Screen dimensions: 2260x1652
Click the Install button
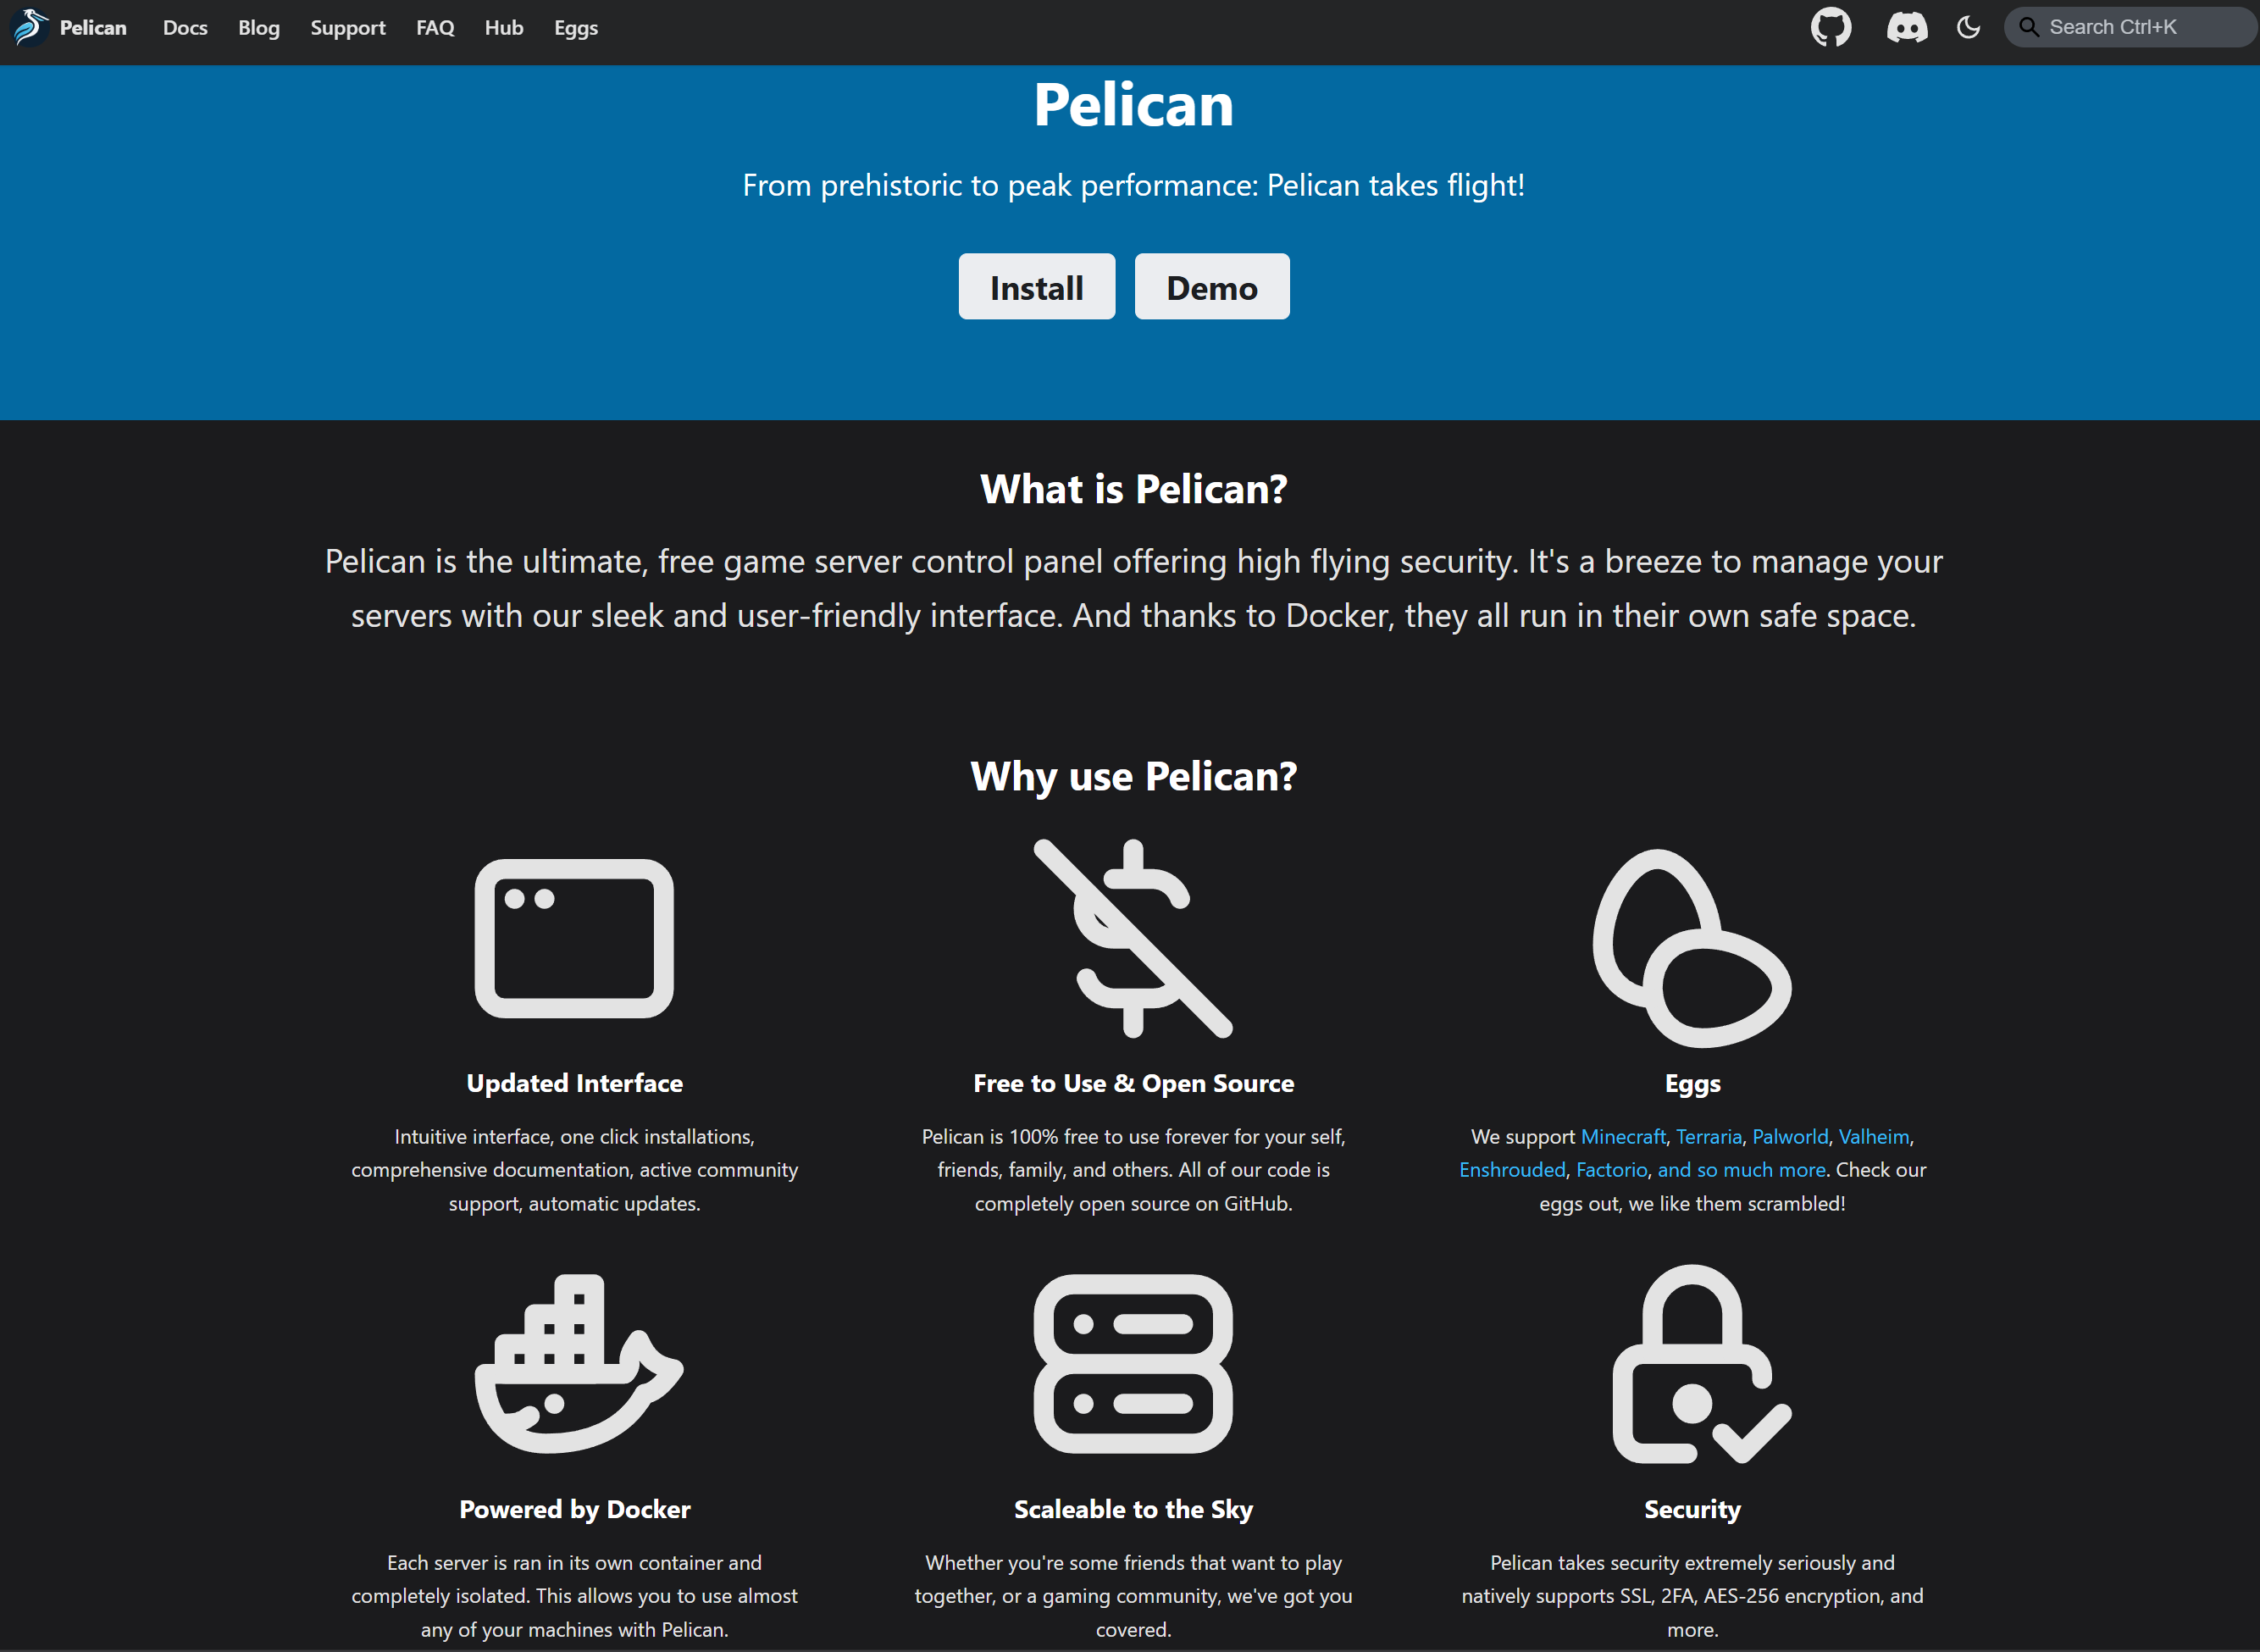tap(1036, 287)
